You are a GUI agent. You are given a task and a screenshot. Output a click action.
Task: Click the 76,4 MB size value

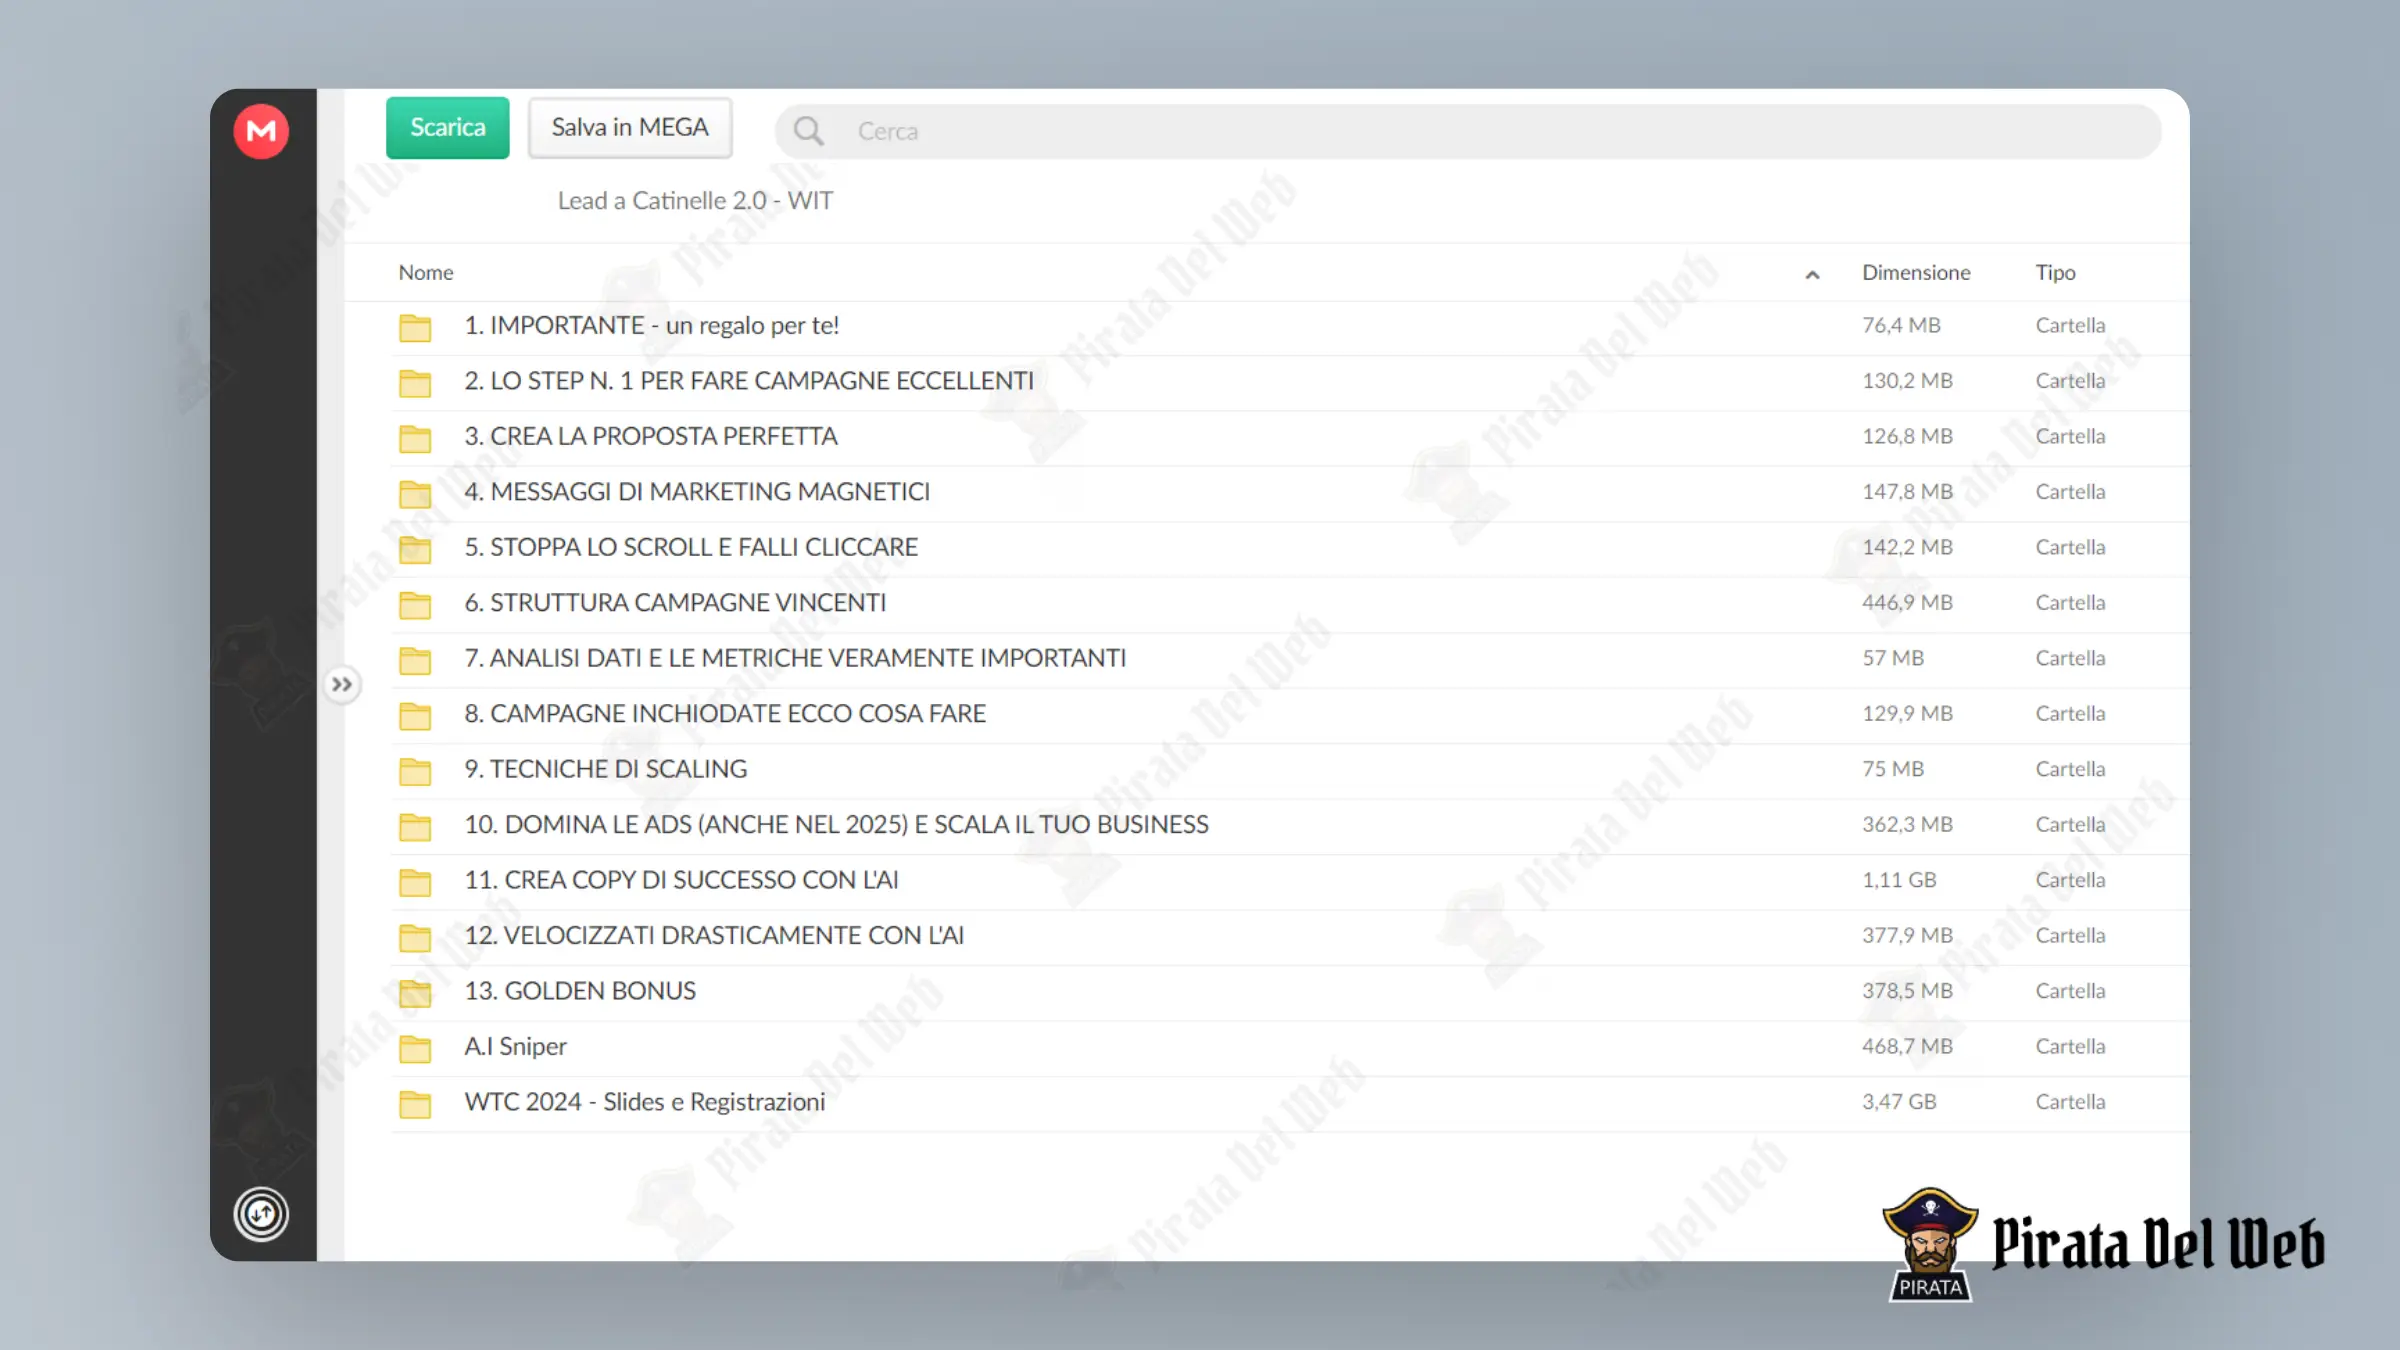[x=1901, y=326]
